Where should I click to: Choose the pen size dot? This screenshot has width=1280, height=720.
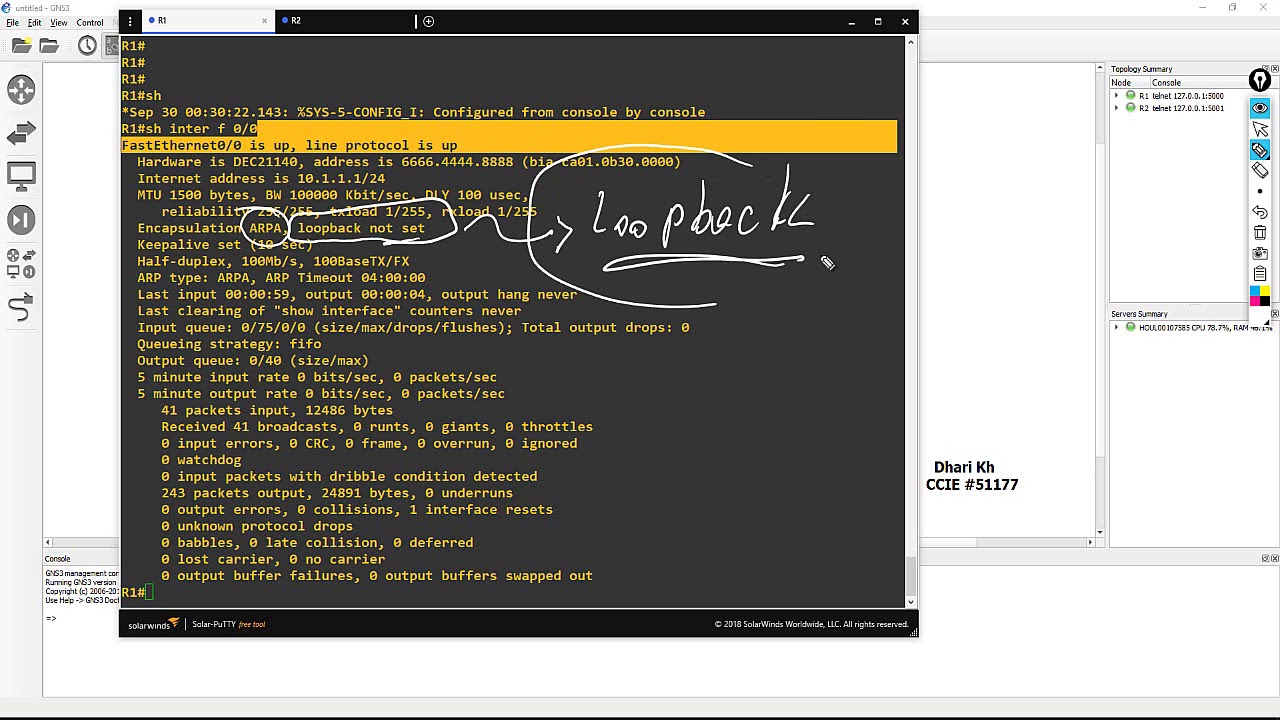[1260, 191]
